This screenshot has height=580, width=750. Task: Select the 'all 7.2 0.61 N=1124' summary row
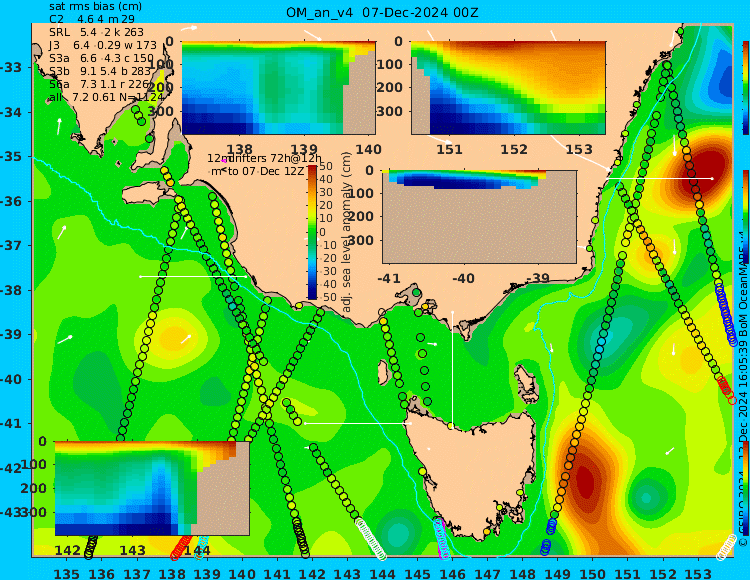click(x=106, y=98)
